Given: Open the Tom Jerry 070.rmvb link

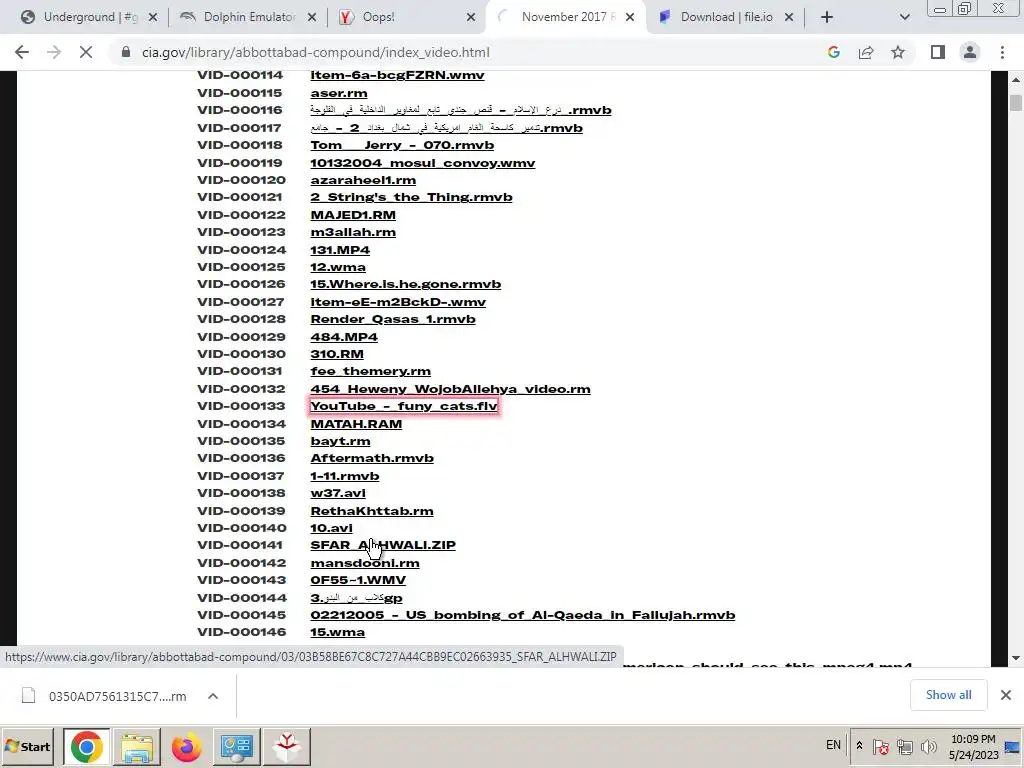Looking at the screenshot, I should pyautogui.click(x=402, y=145).
